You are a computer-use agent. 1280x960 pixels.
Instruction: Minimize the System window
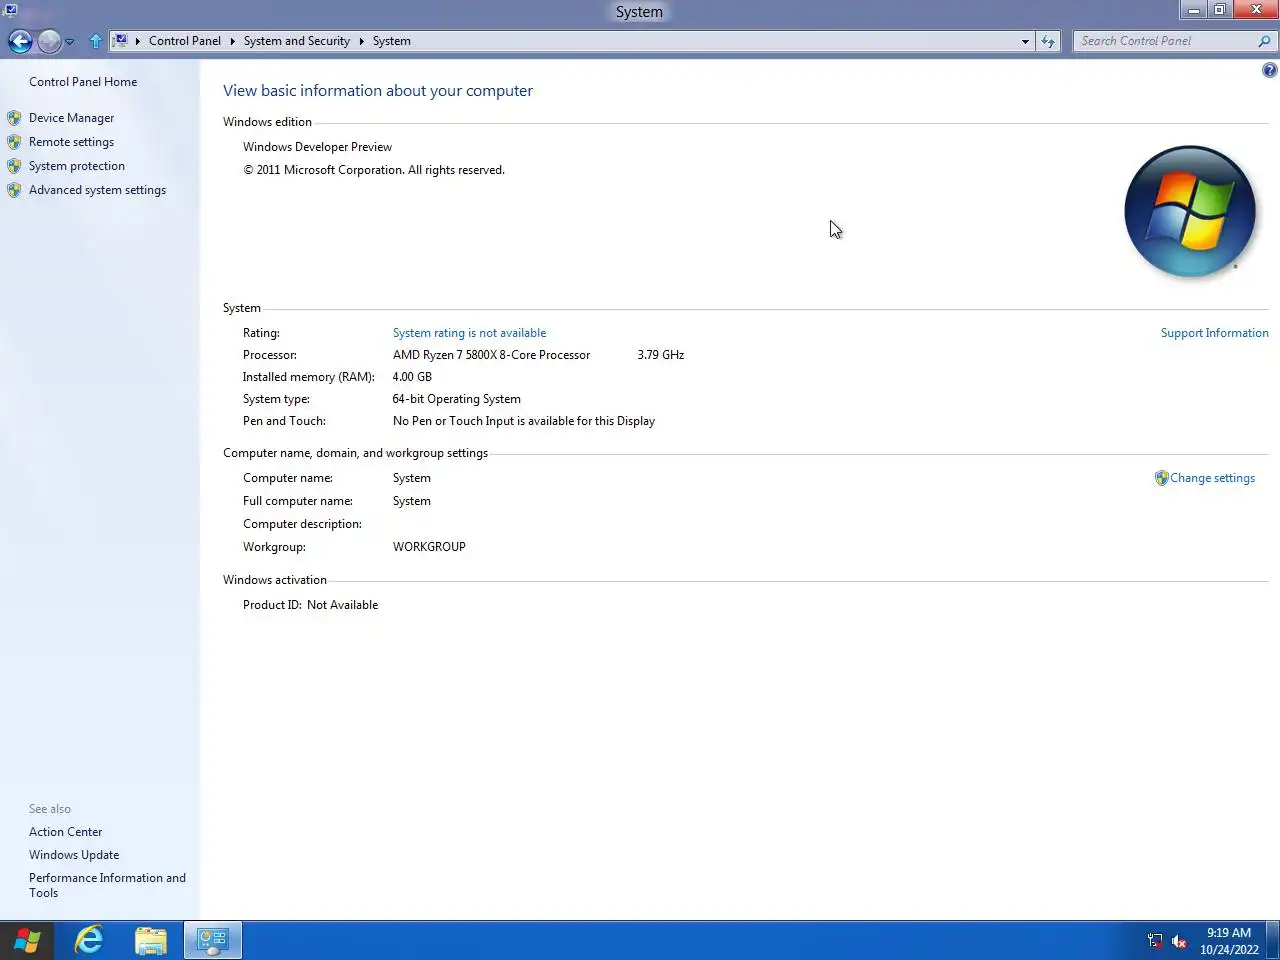pos(1193,10)
